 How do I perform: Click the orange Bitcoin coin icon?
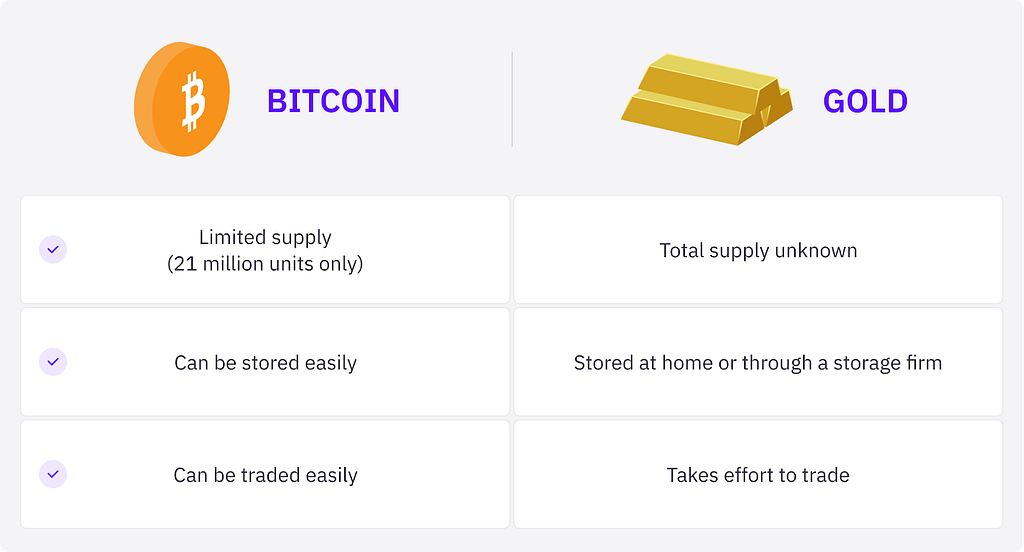pyautogui.click(x=182, y=99)
